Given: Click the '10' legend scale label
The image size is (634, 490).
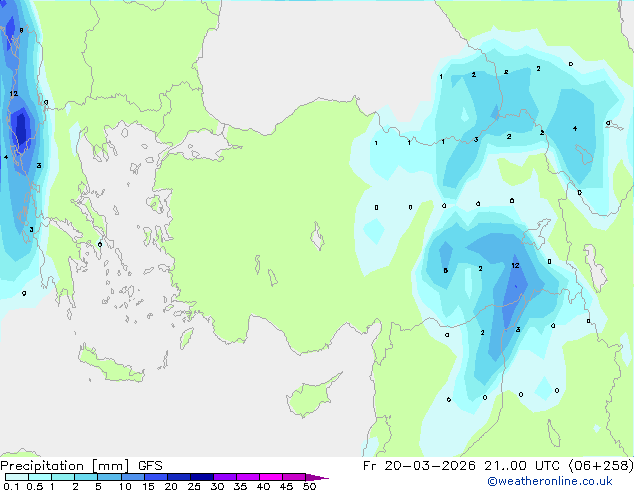Looking at the screenshot, I should click(x=125, y=486).
